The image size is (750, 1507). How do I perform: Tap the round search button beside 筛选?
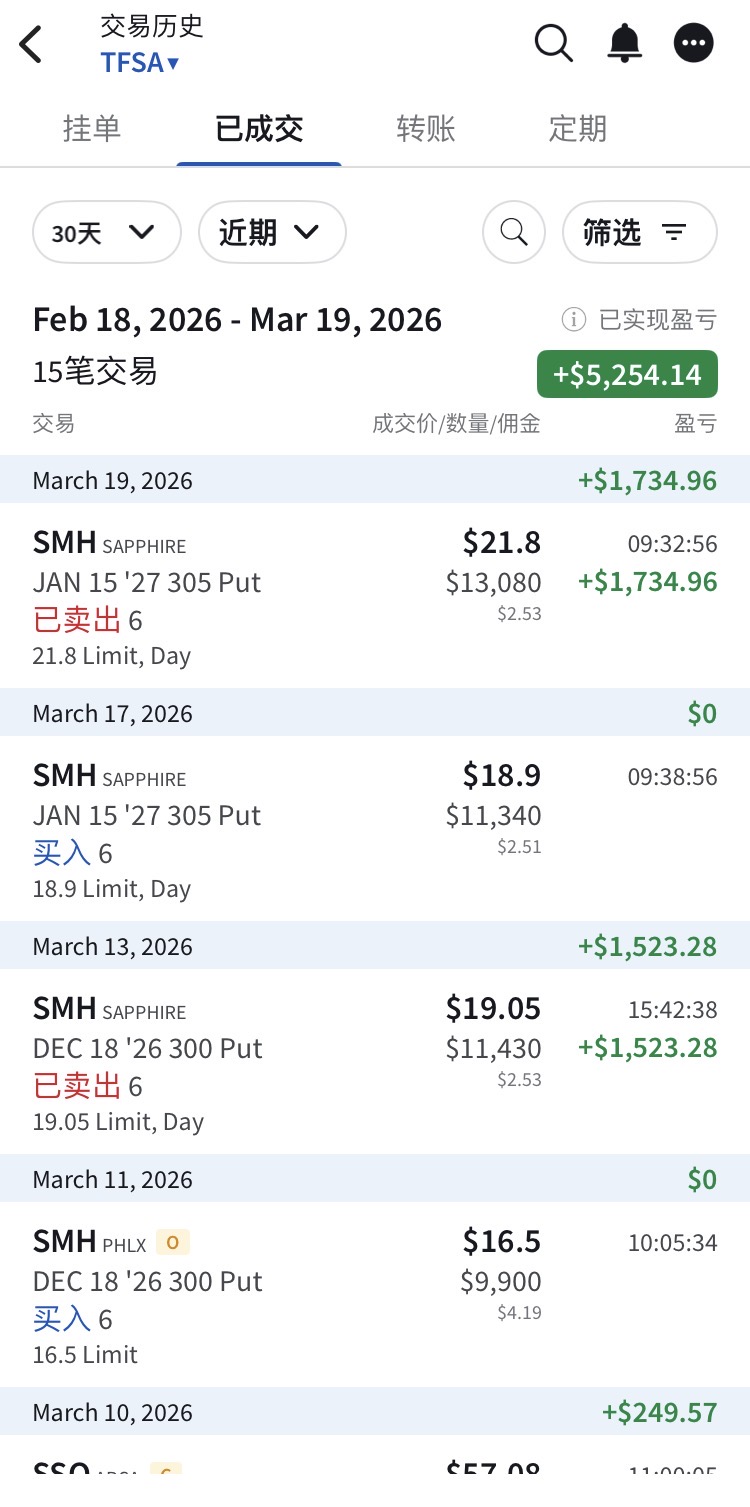(x=514, y=232)
